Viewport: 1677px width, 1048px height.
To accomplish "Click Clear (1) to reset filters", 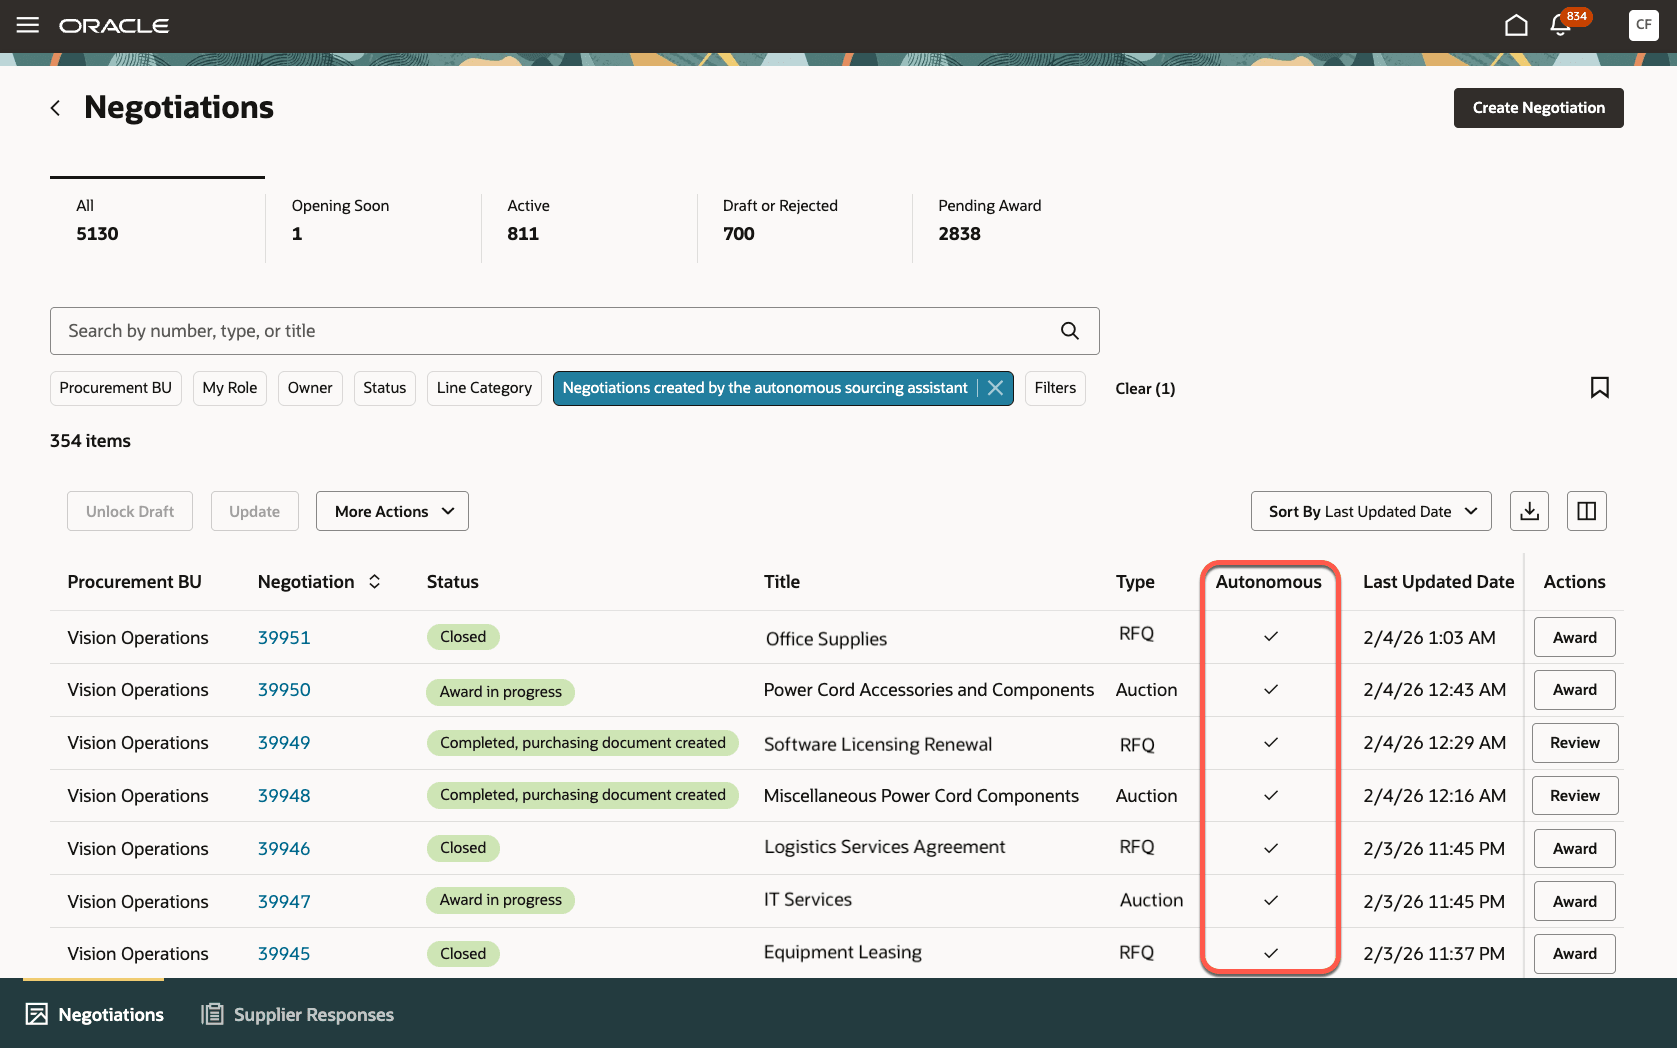I will click(x=1144, y=388).
